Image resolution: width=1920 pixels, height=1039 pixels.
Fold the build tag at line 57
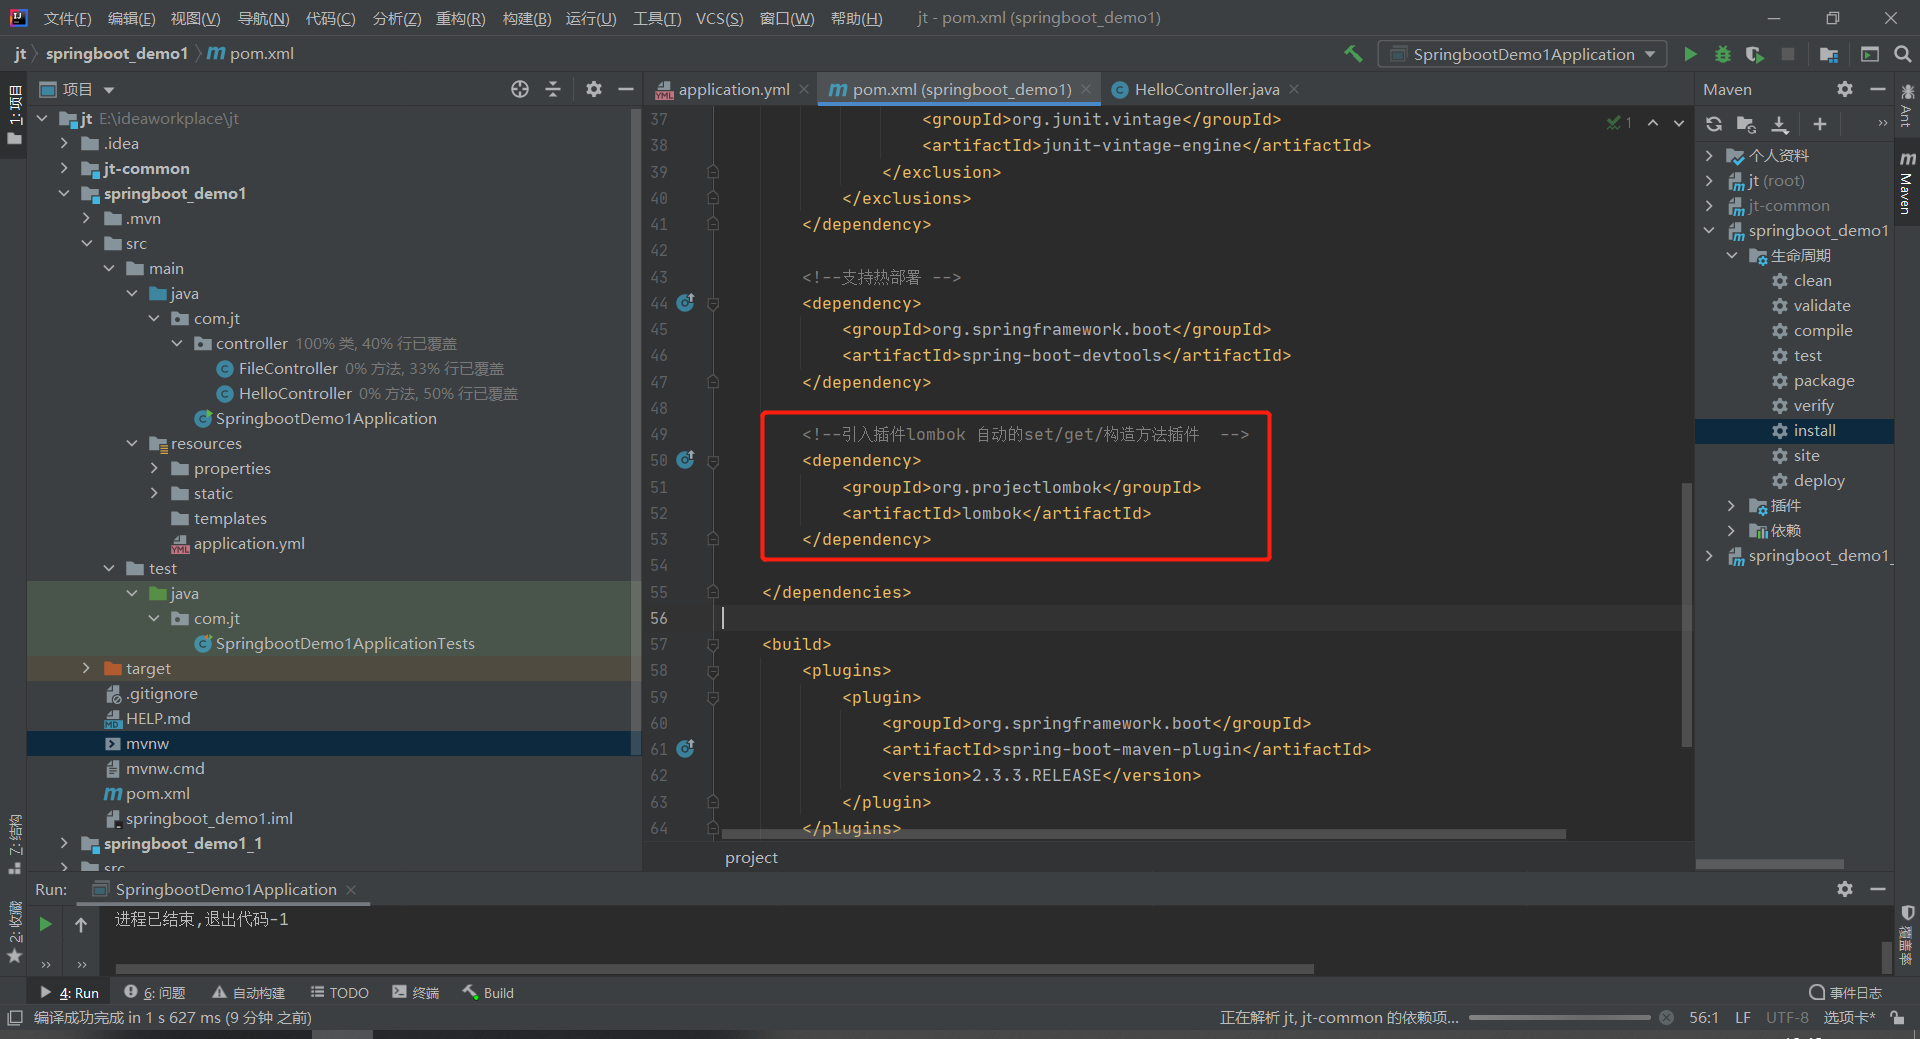point(713,644)
